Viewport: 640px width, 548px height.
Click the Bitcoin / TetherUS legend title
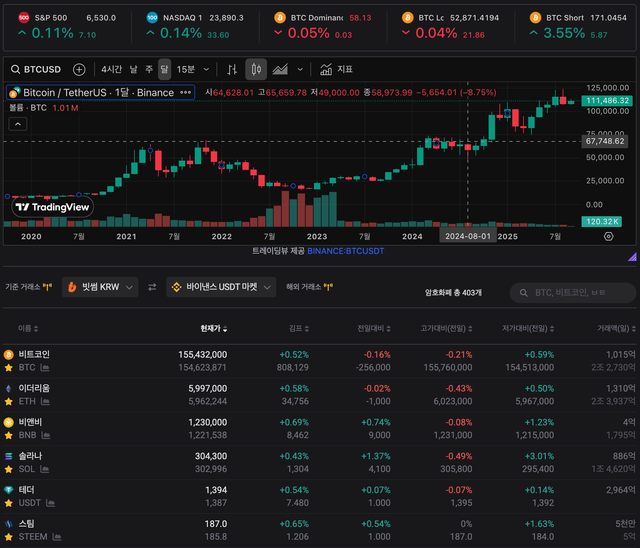98,93
